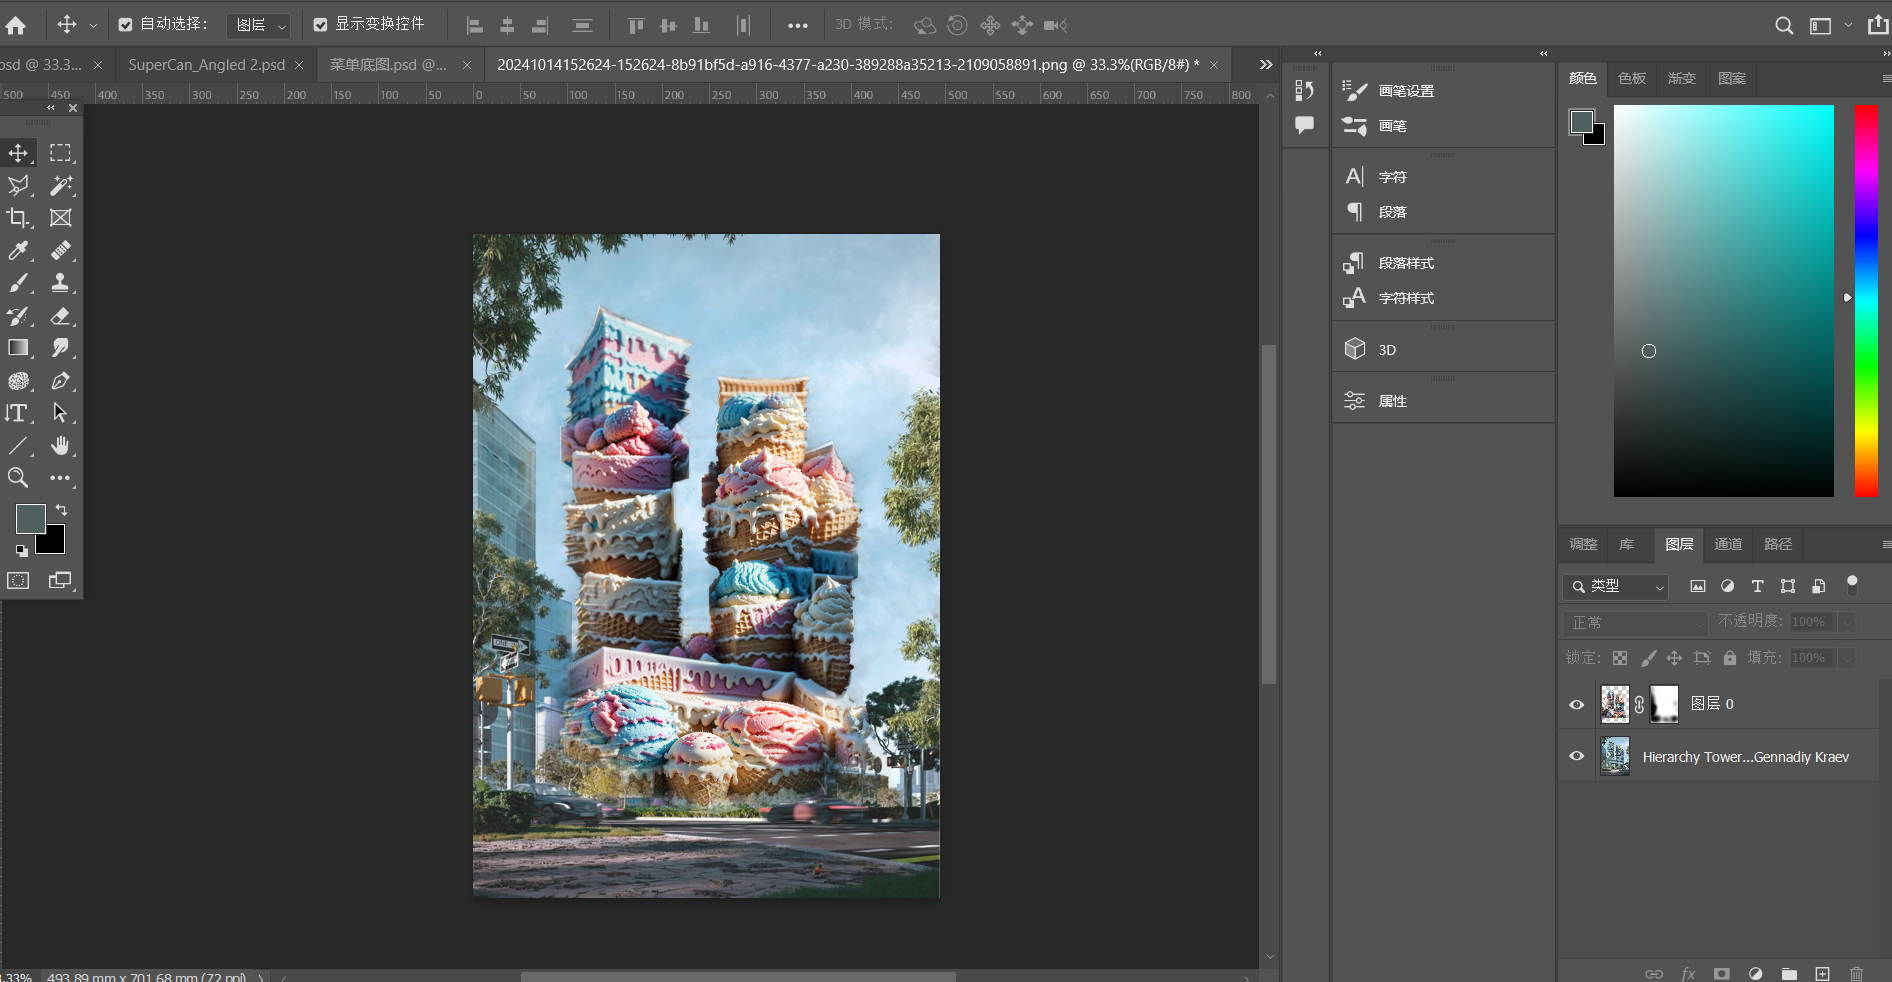
Task: Open the 正常 blend mode dropdown
Action: [x=1635, y=623]
